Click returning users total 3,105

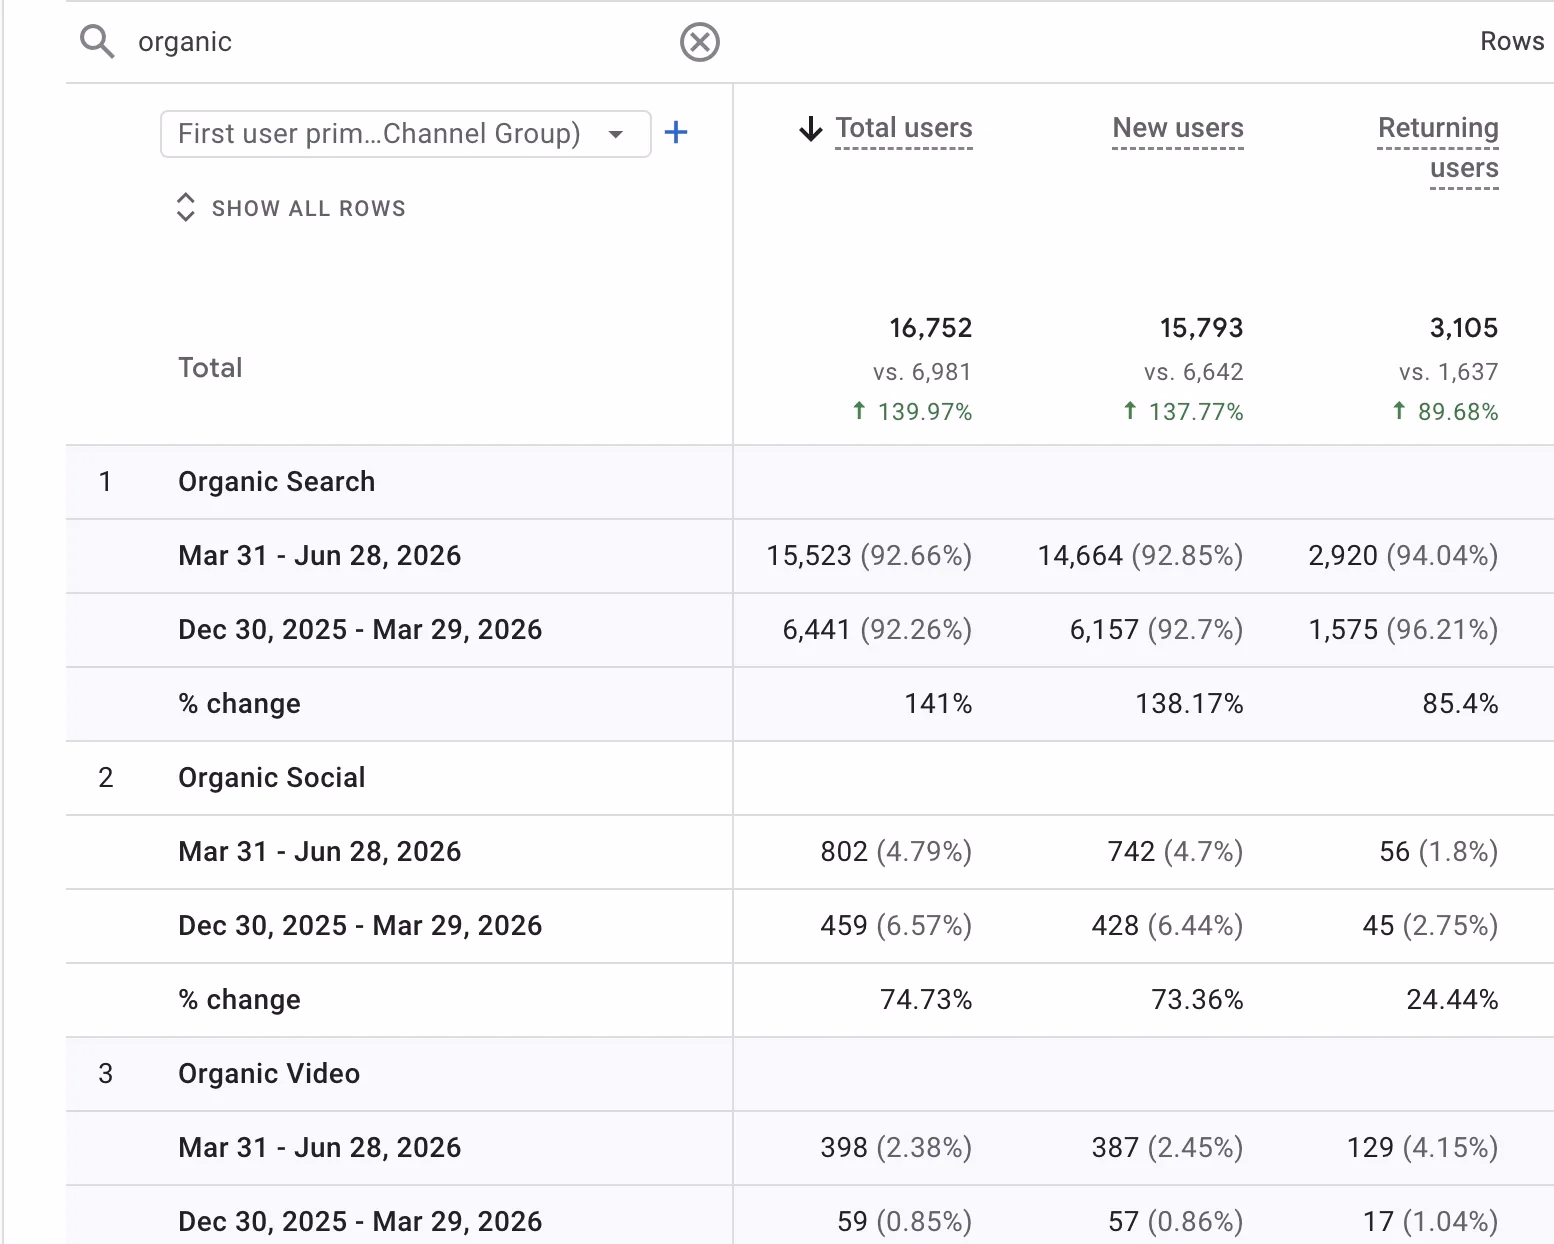point(1464,328)
